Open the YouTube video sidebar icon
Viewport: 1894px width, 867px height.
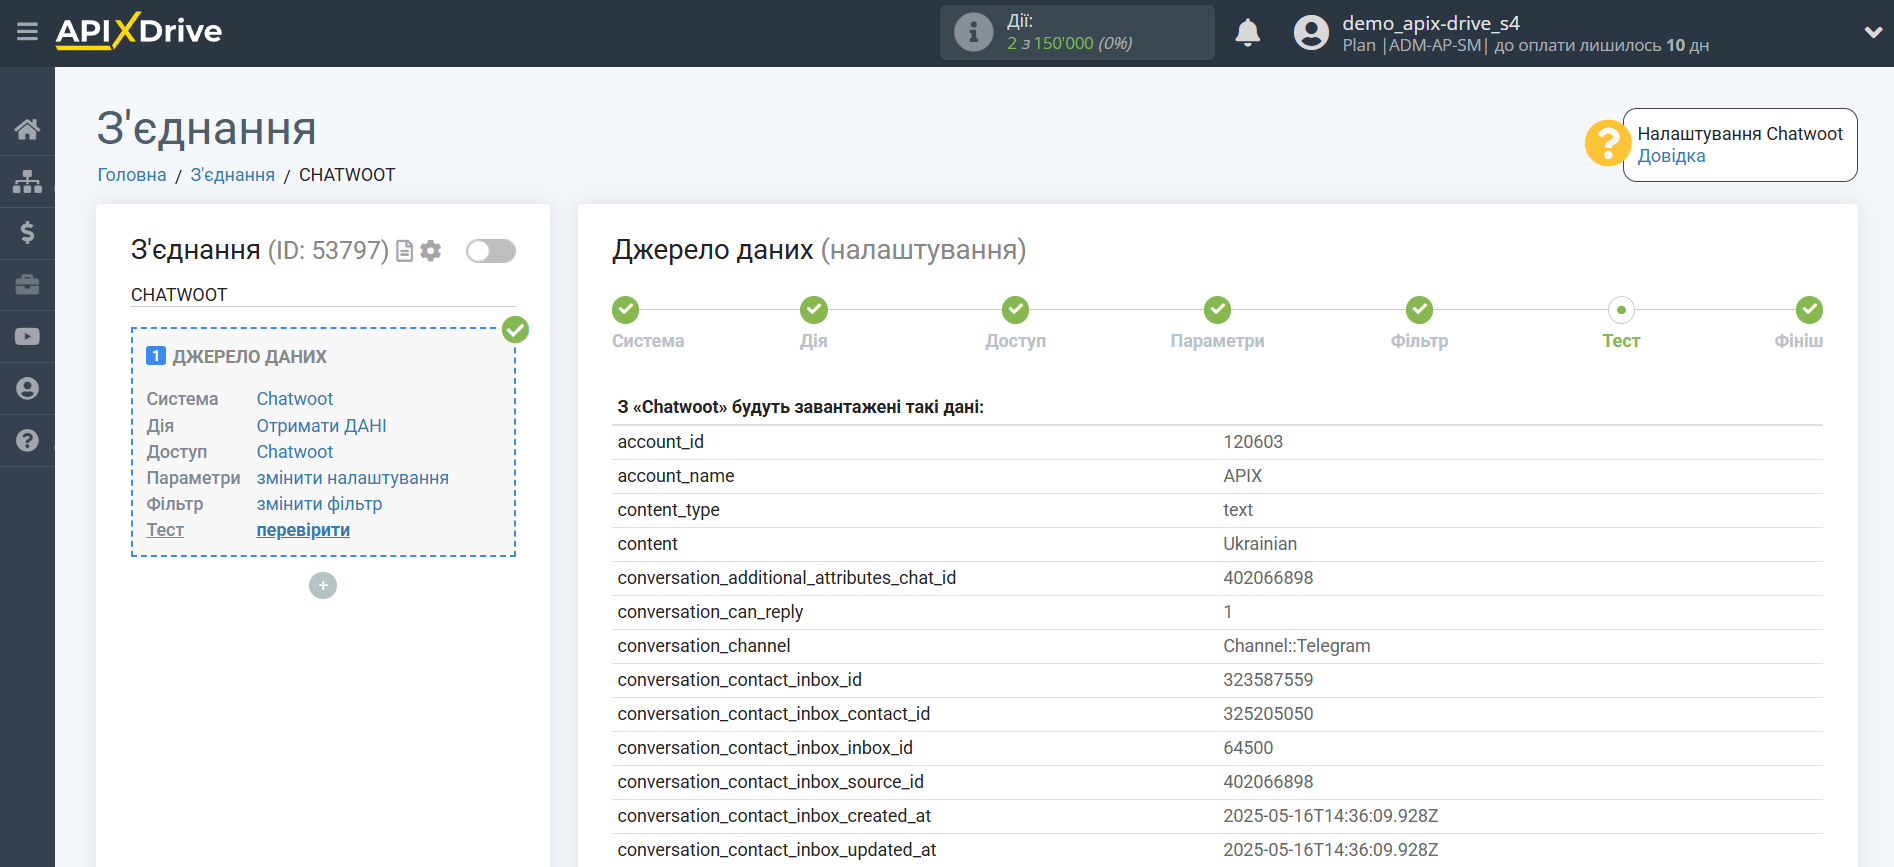(x=27, y=337)
